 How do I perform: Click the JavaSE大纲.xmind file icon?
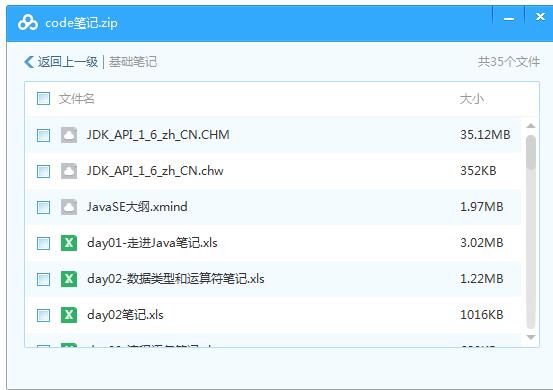tap(69, 207)
